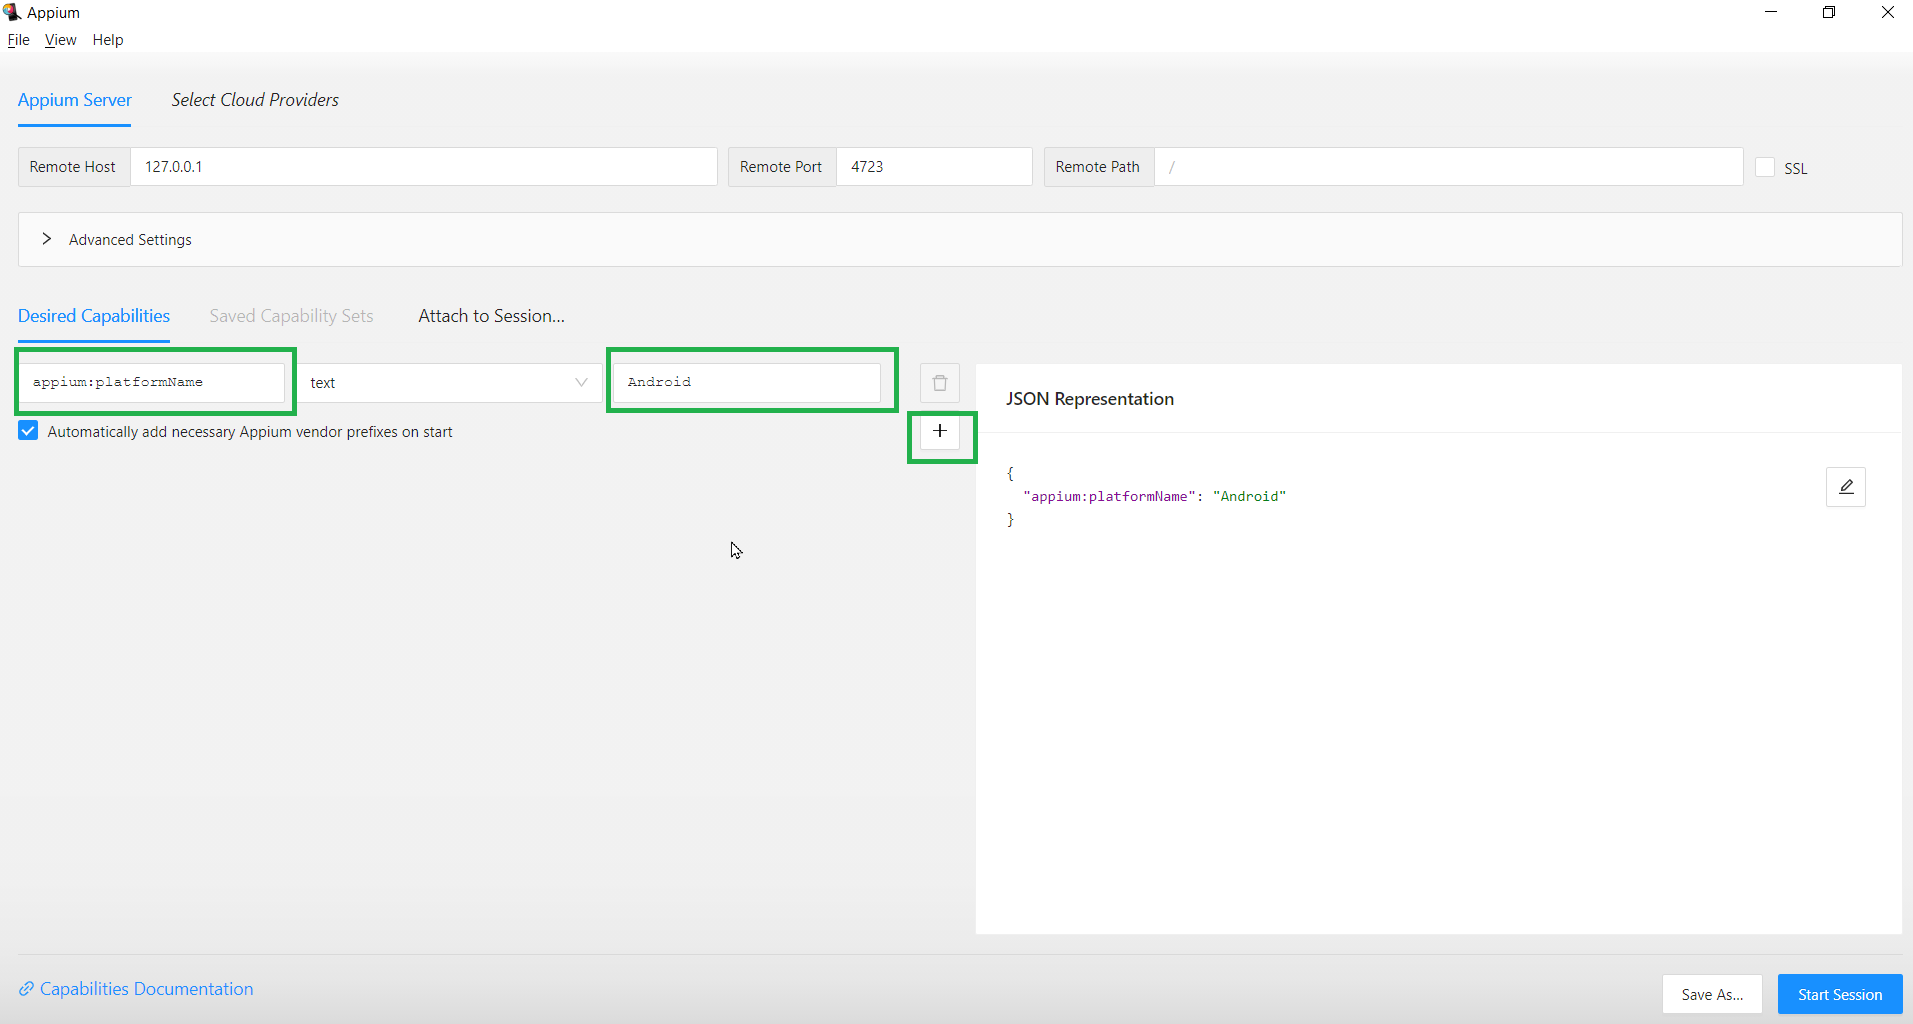
Task: Open the File menu
Action: 18,40
